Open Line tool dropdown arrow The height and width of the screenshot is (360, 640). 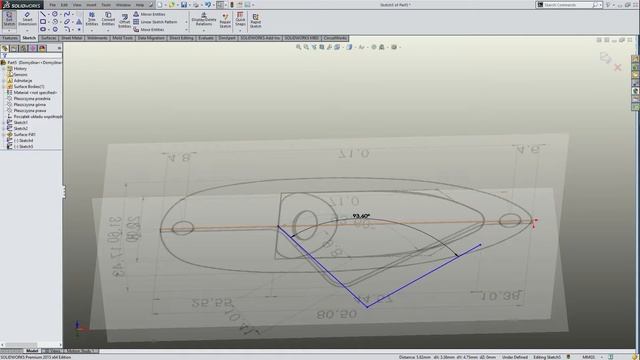pyautogui.click(x=49, y=14)
